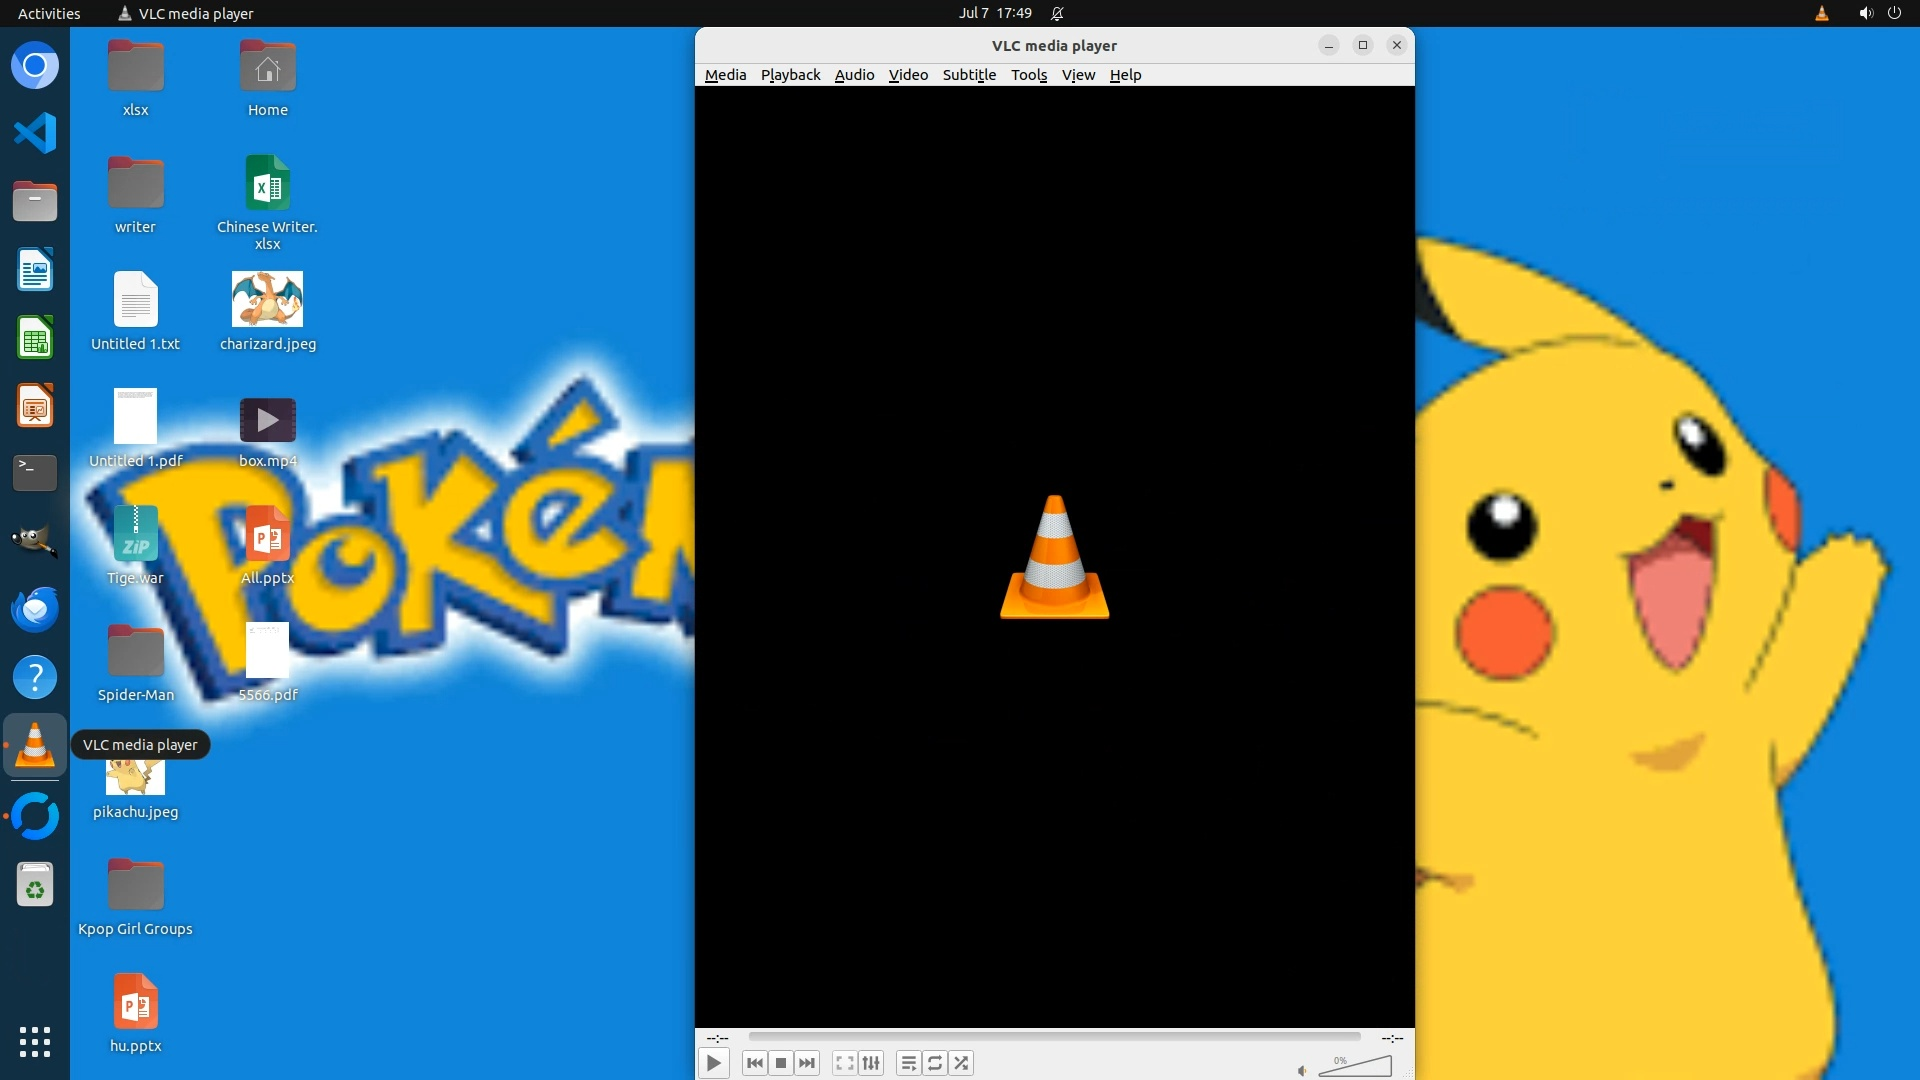Click the VLC tray icon in top bar
This screenshot has width=1920, height=1080.
click(x=1822, y=13)
